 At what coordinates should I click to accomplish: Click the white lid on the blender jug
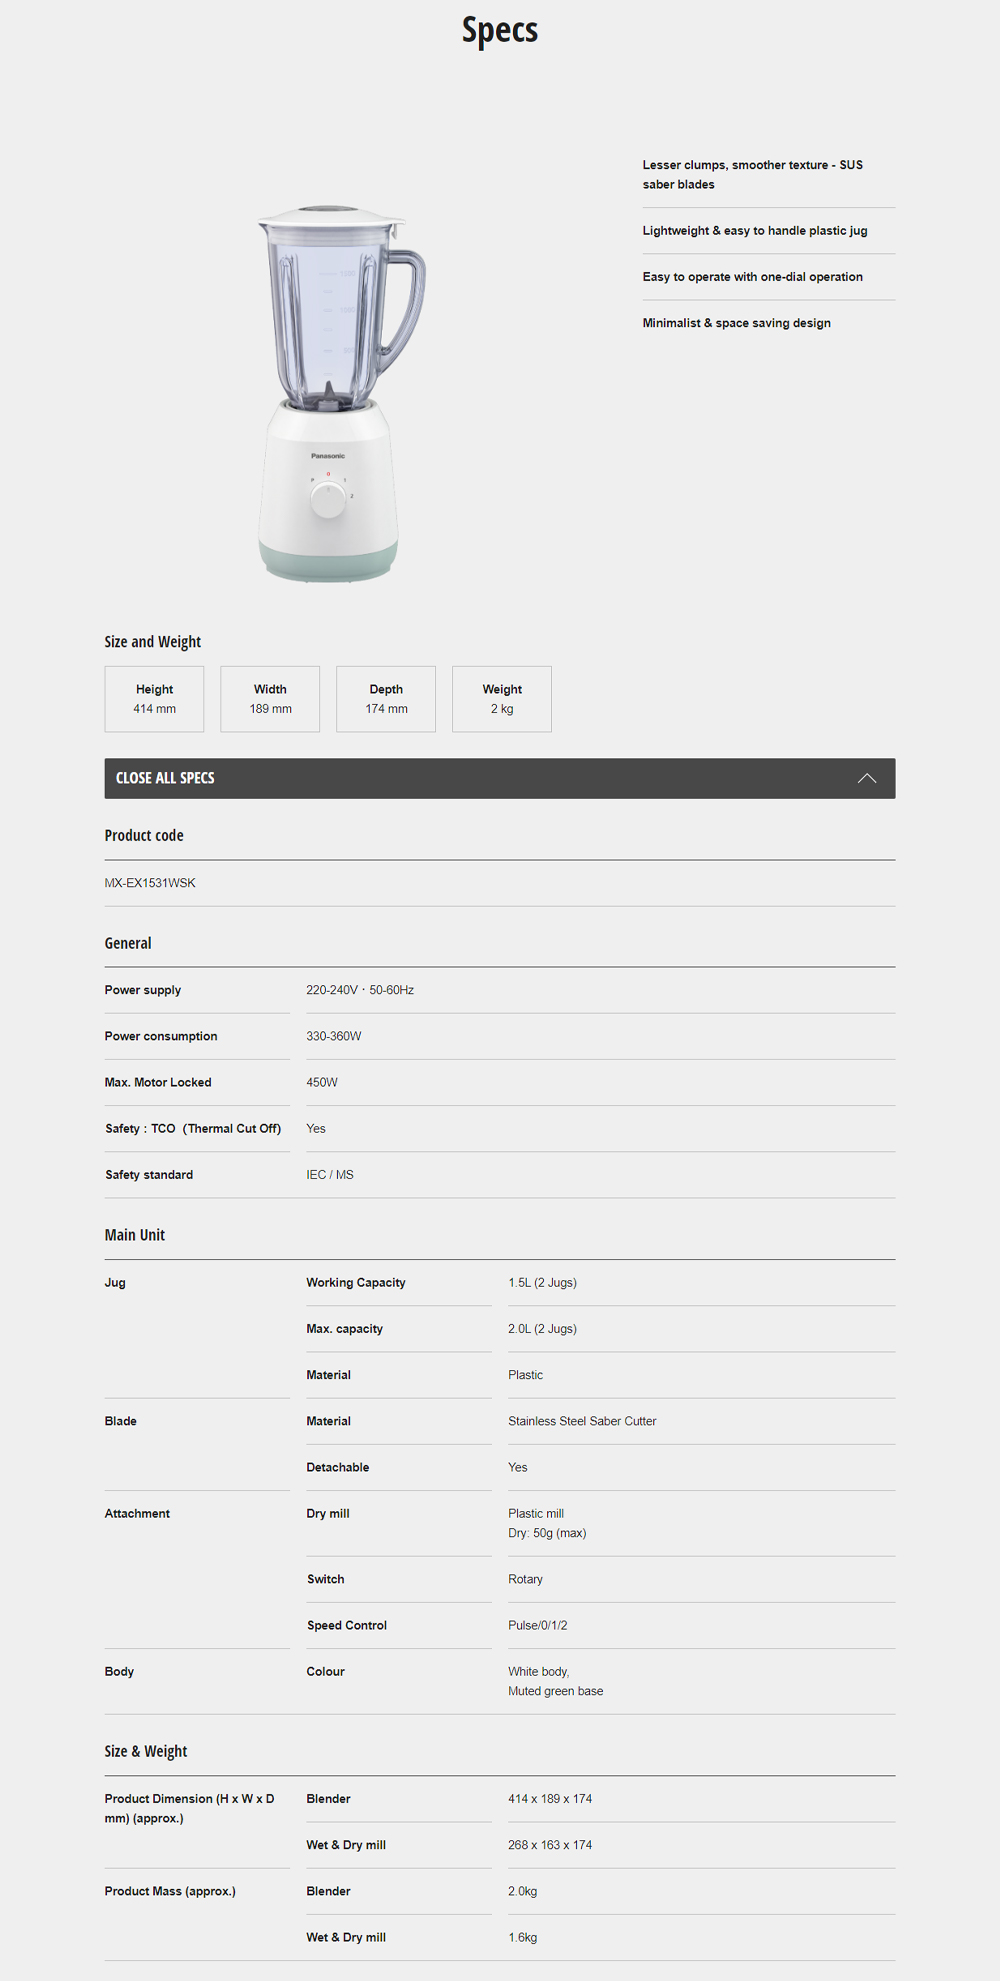click(x=330, y=216)
